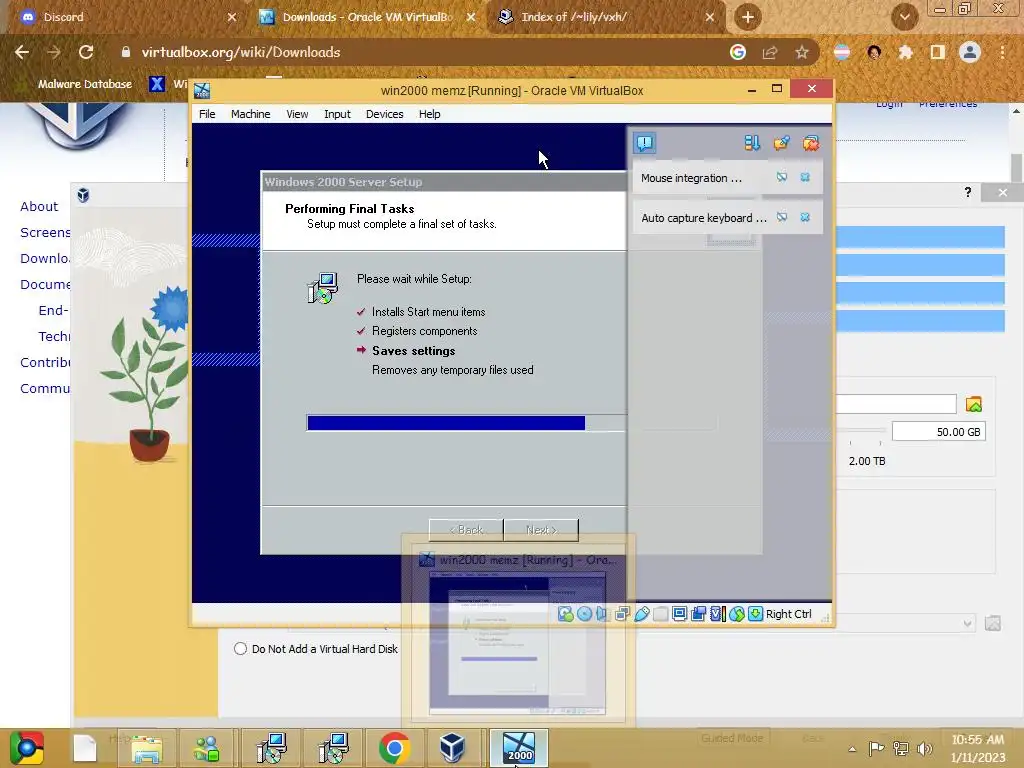Click the mouse integration status icon
This screenshot has height=768, width=1024.
737,614
